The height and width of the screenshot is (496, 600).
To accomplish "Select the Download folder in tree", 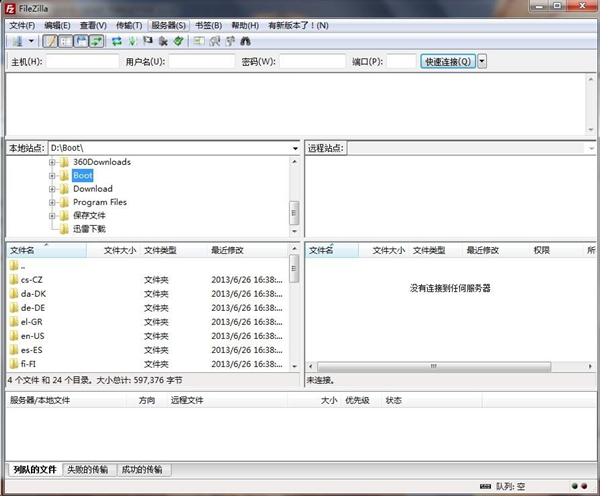I will [x=93, y=189].
